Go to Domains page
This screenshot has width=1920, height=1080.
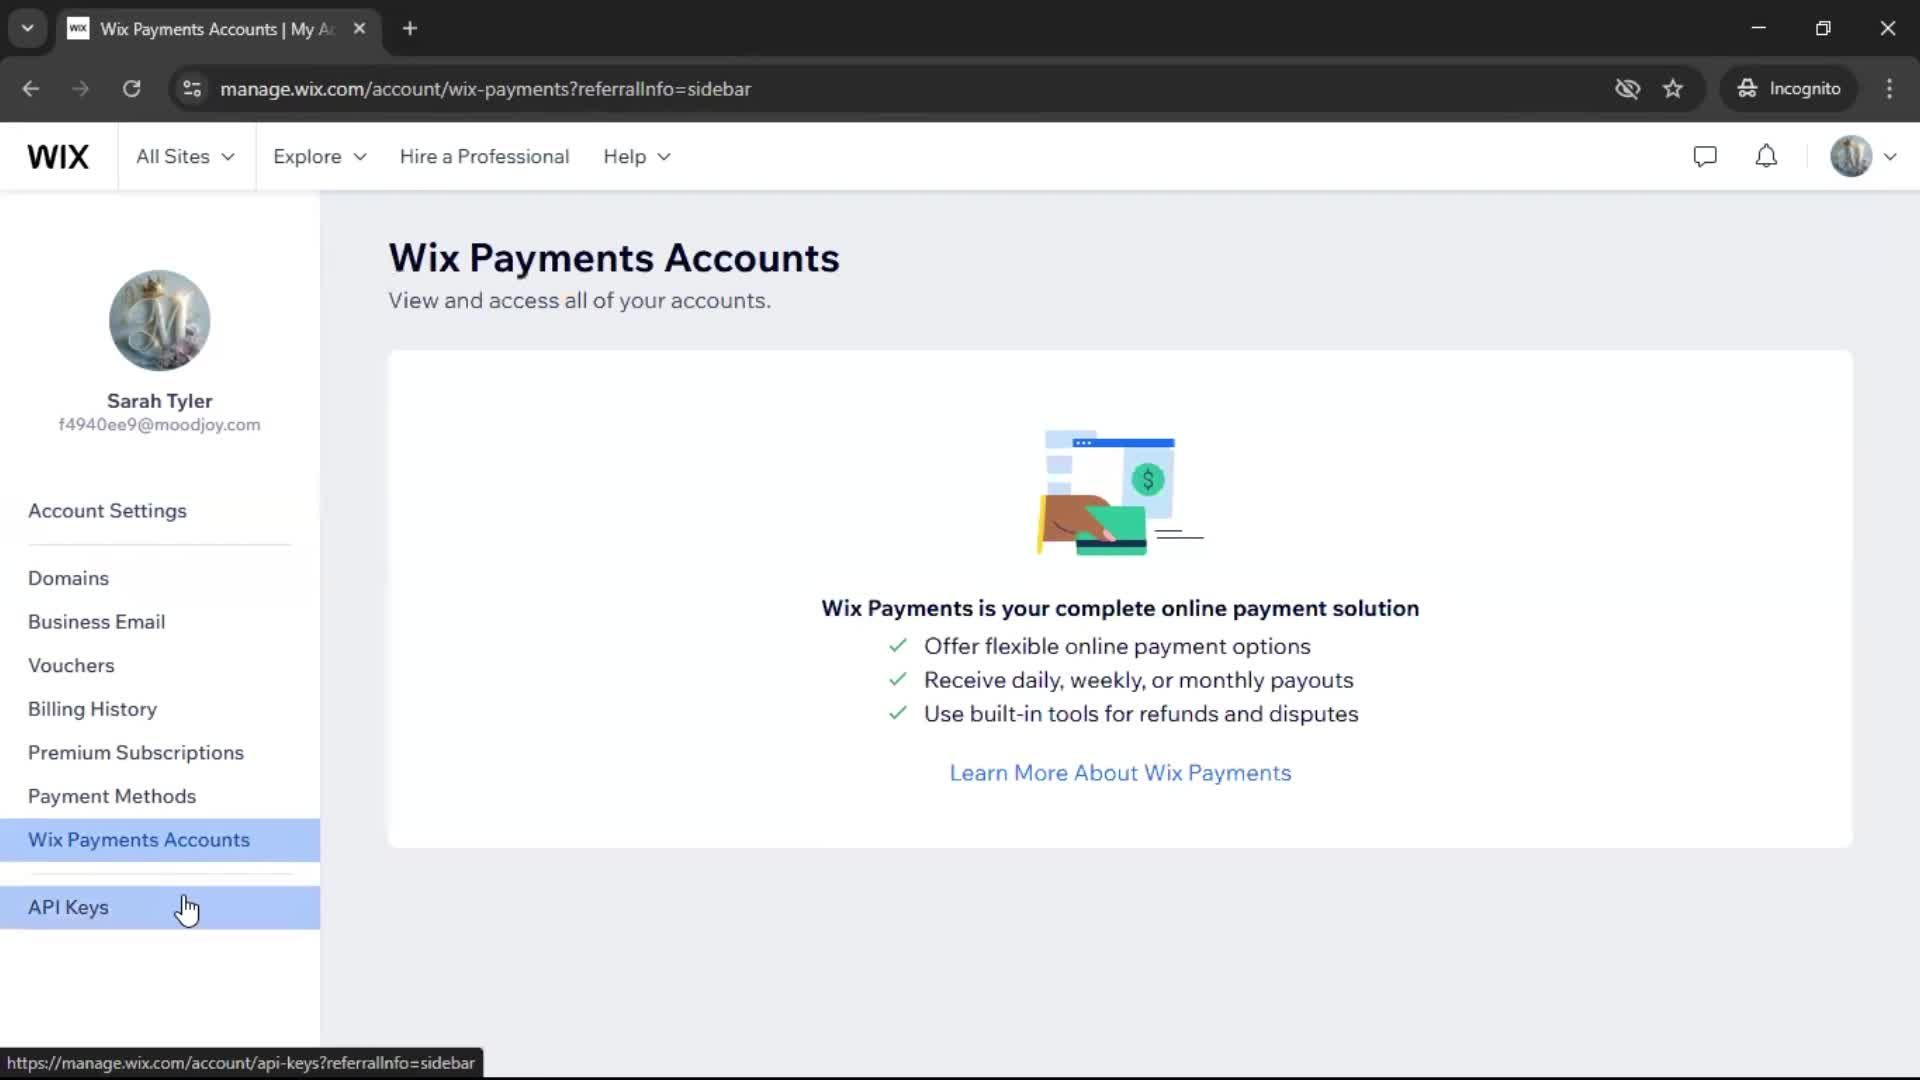pyautogui.click(x=68, y=578)
